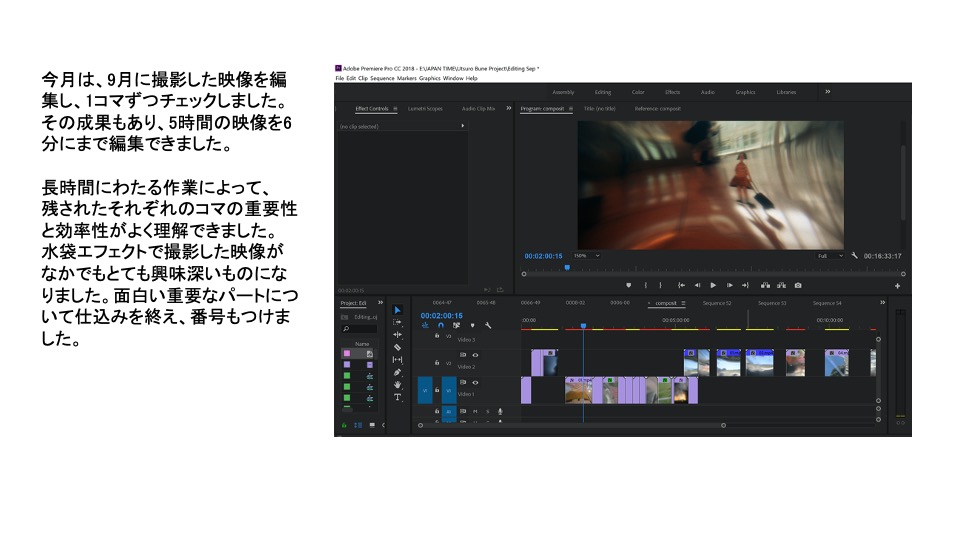This screenshot has height=540, width=960.
Task: Select the Ripple Edit tool
Action: pos(397,334)
